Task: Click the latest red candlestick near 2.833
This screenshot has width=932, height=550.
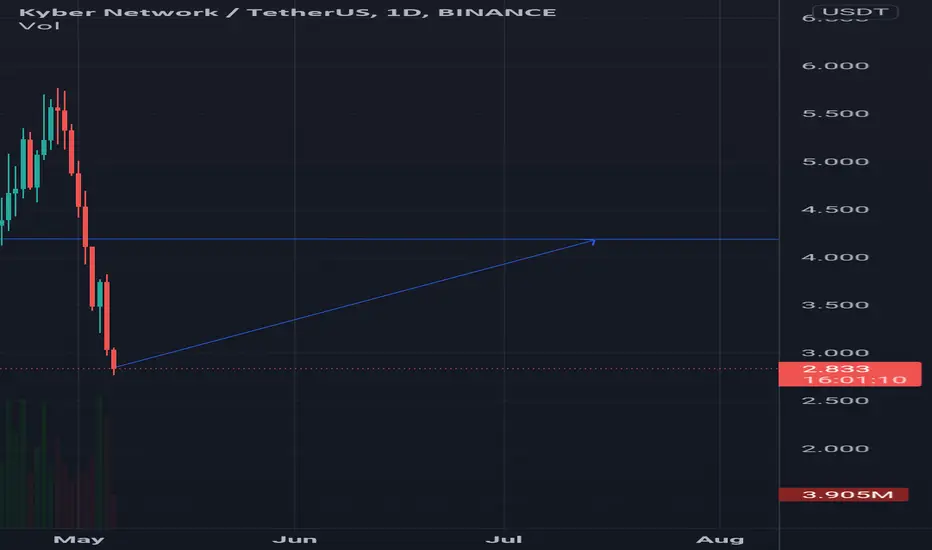Action: (114, 360)
